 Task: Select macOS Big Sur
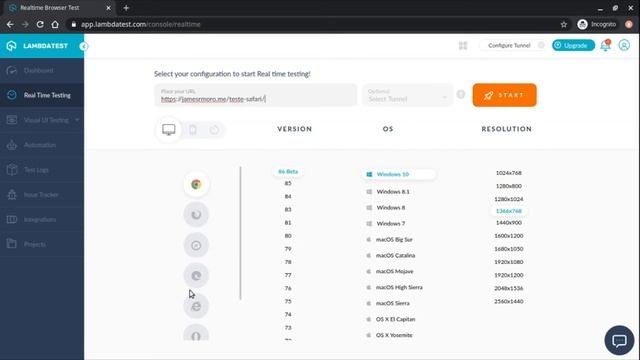(390, 239)
